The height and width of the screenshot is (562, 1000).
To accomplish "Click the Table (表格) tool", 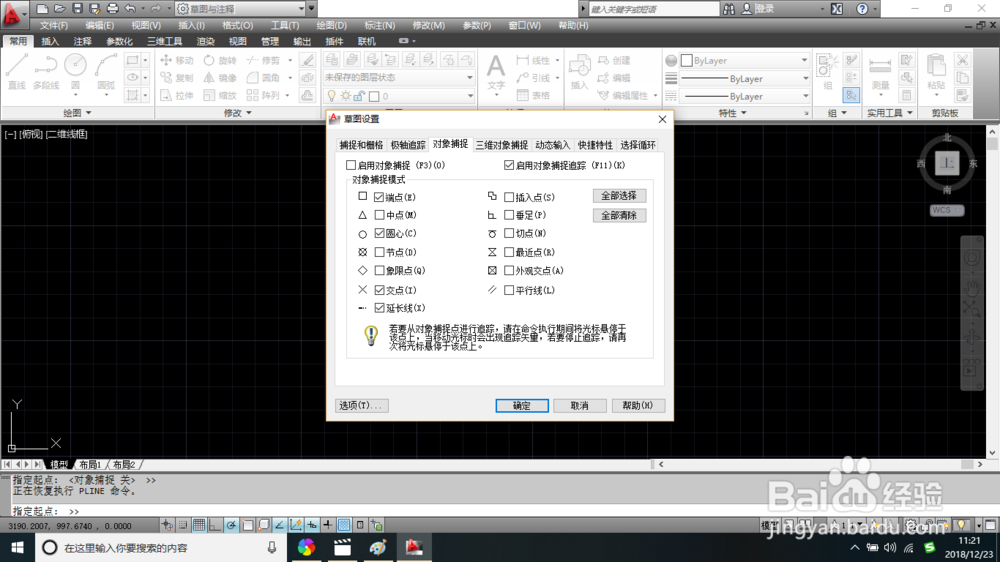I will 533,96.
